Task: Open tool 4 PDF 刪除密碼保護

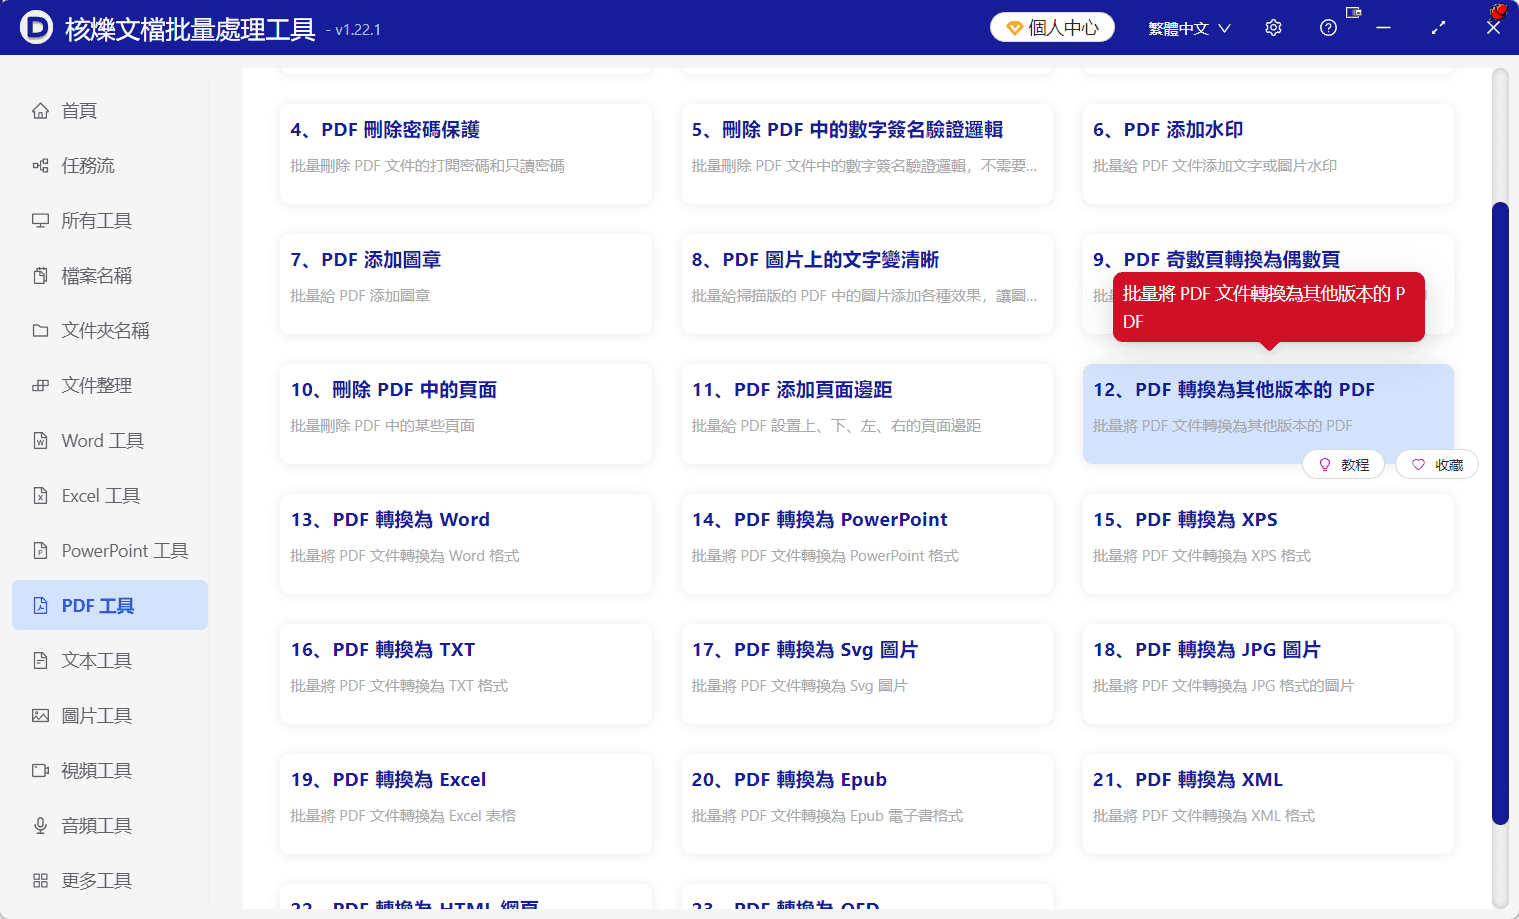Action: click(x=466, y=154)
